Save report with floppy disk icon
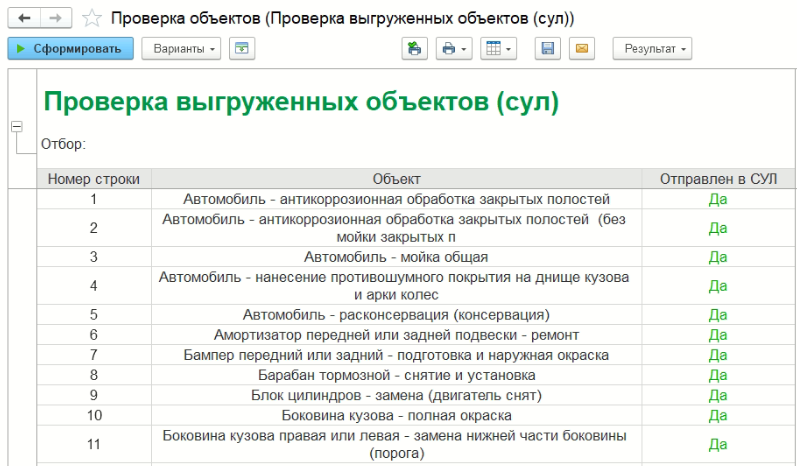Screen dimensions: 797x466 547,48
